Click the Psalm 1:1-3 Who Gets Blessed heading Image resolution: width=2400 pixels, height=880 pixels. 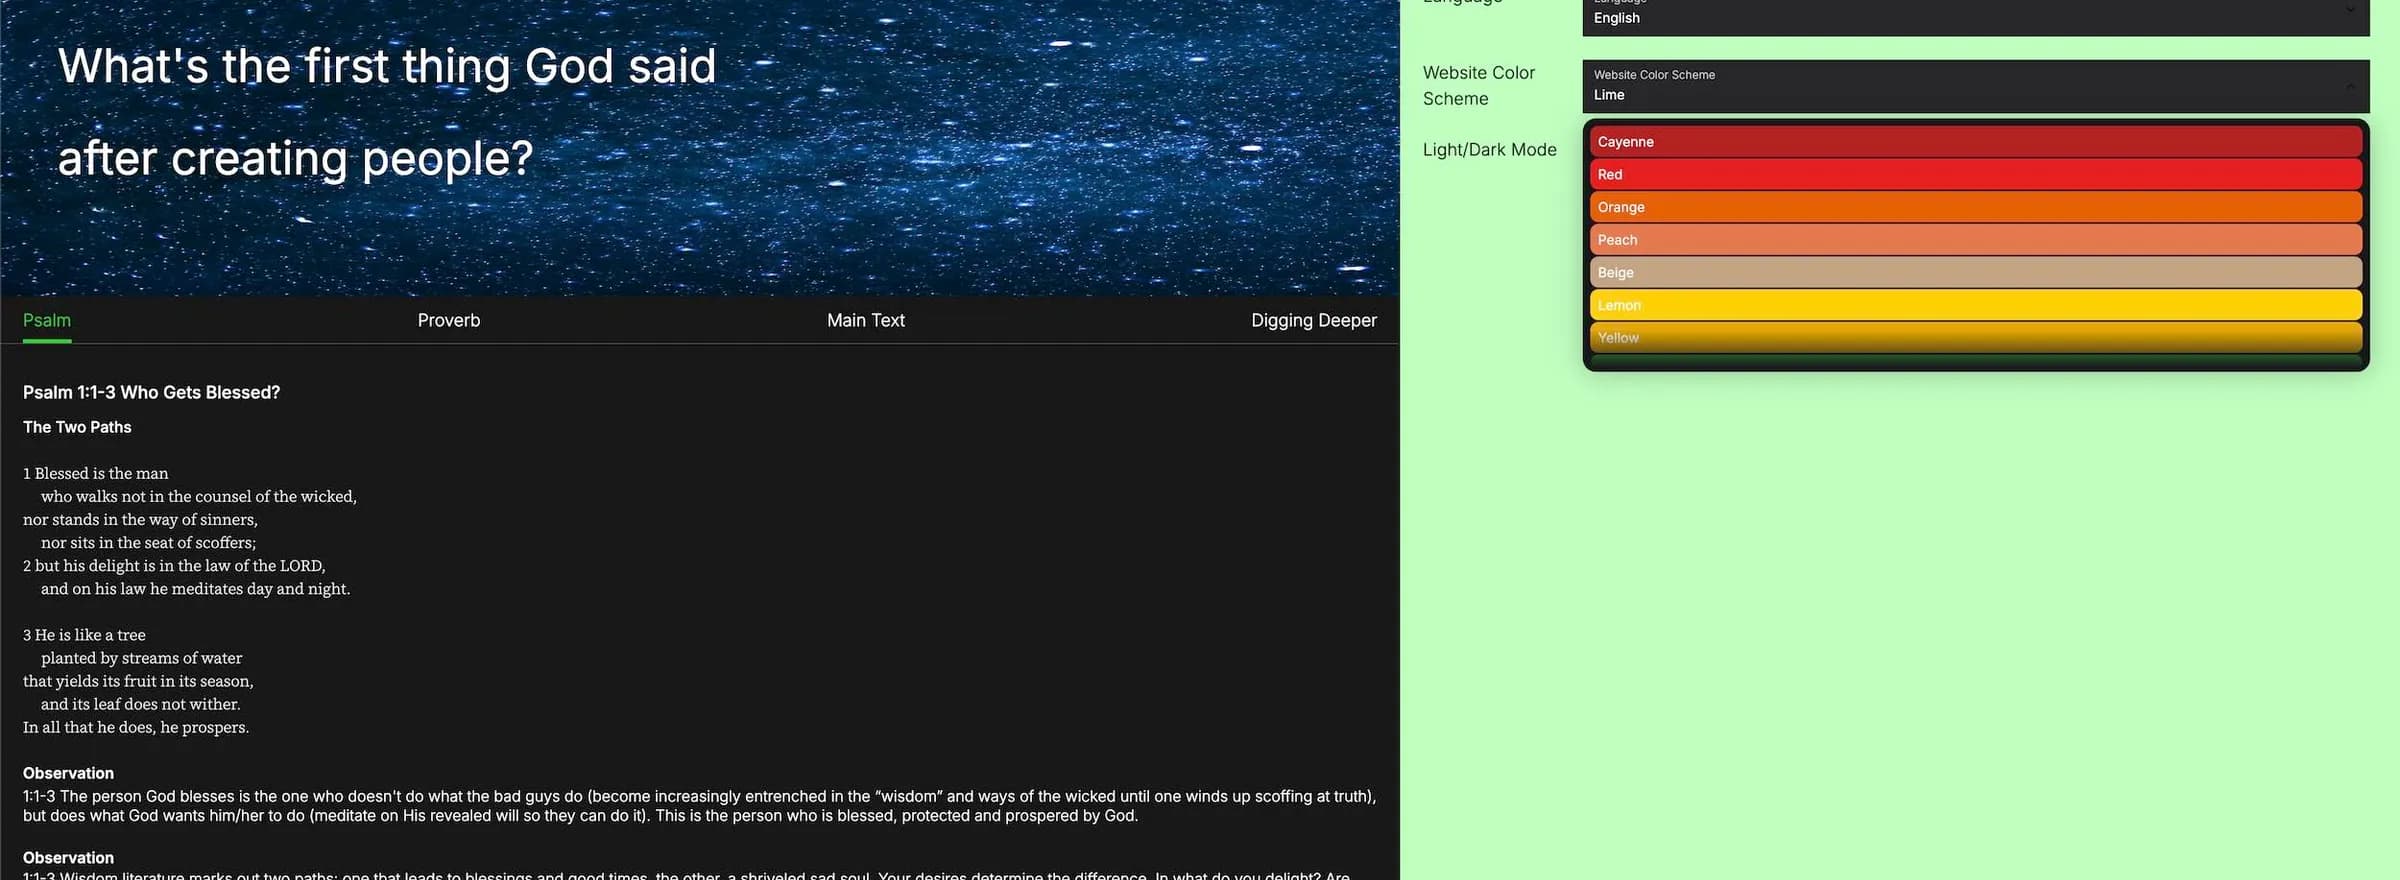[x=151, y=393]
